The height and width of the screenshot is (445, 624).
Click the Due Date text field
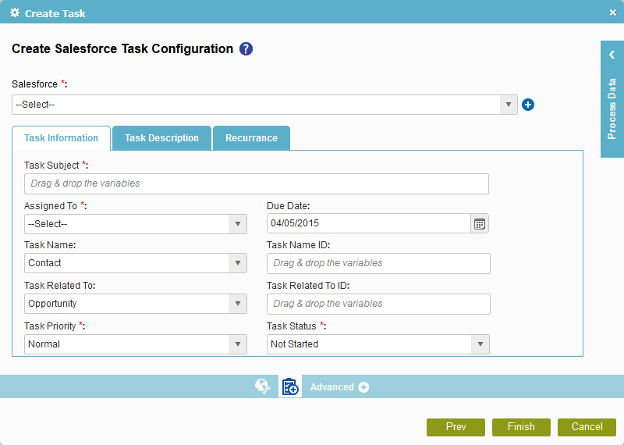[x=369, y=224]
